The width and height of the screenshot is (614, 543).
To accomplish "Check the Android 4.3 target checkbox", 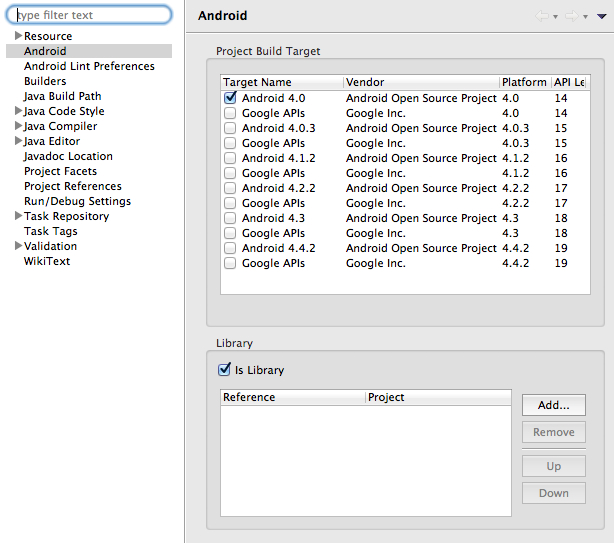I will click(230, 218).
